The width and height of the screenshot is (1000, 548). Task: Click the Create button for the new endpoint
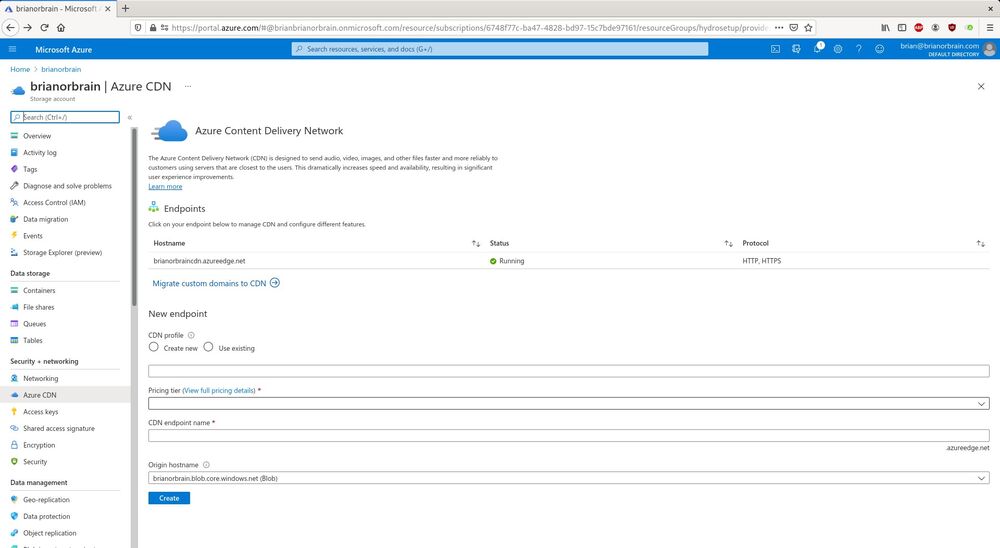coord(169,498)
